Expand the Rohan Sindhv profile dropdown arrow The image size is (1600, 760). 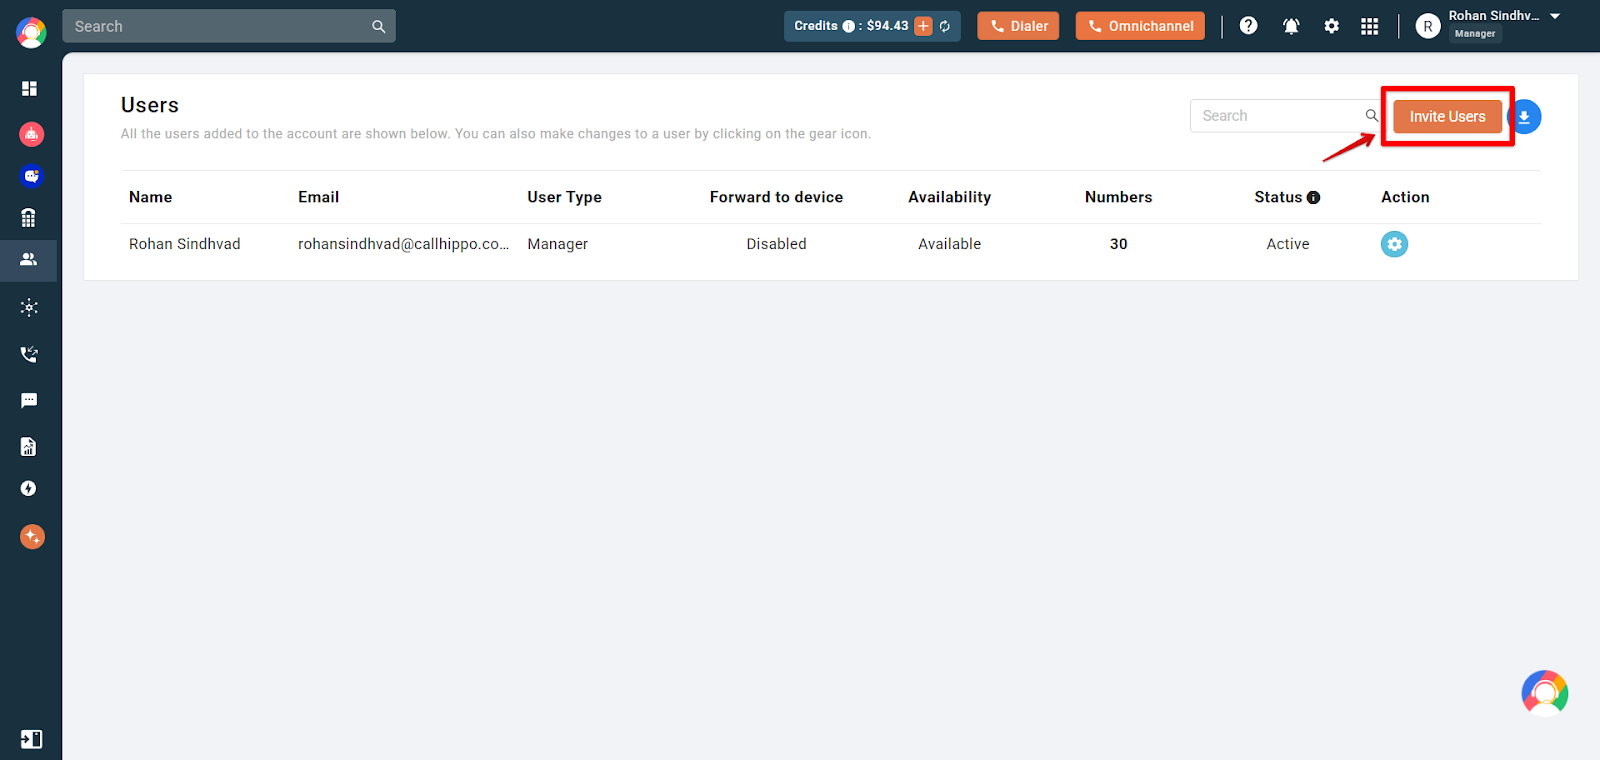[x=1555, y=16]
